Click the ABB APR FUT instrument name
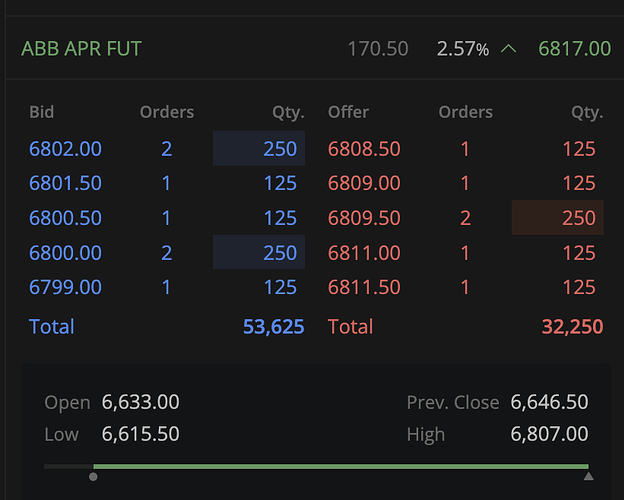 tap(81, 49)
